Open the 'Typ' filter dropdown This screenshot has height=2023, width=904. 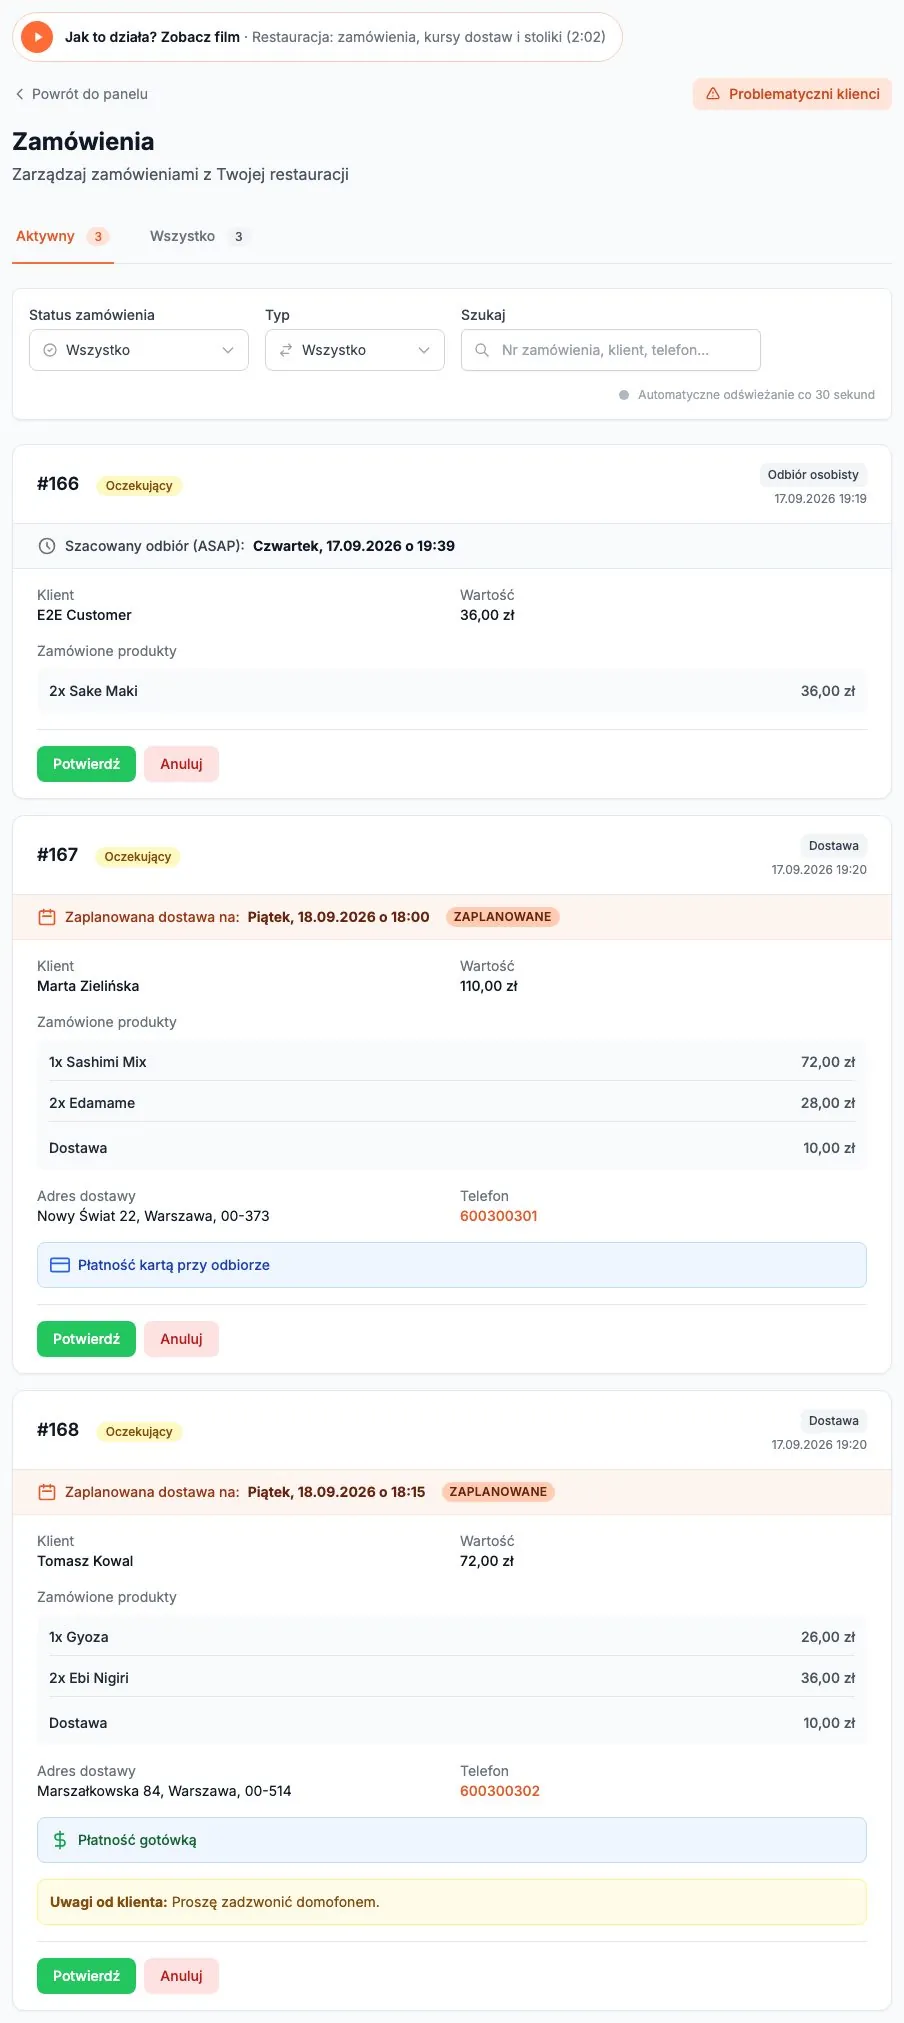tap(355, 350)
